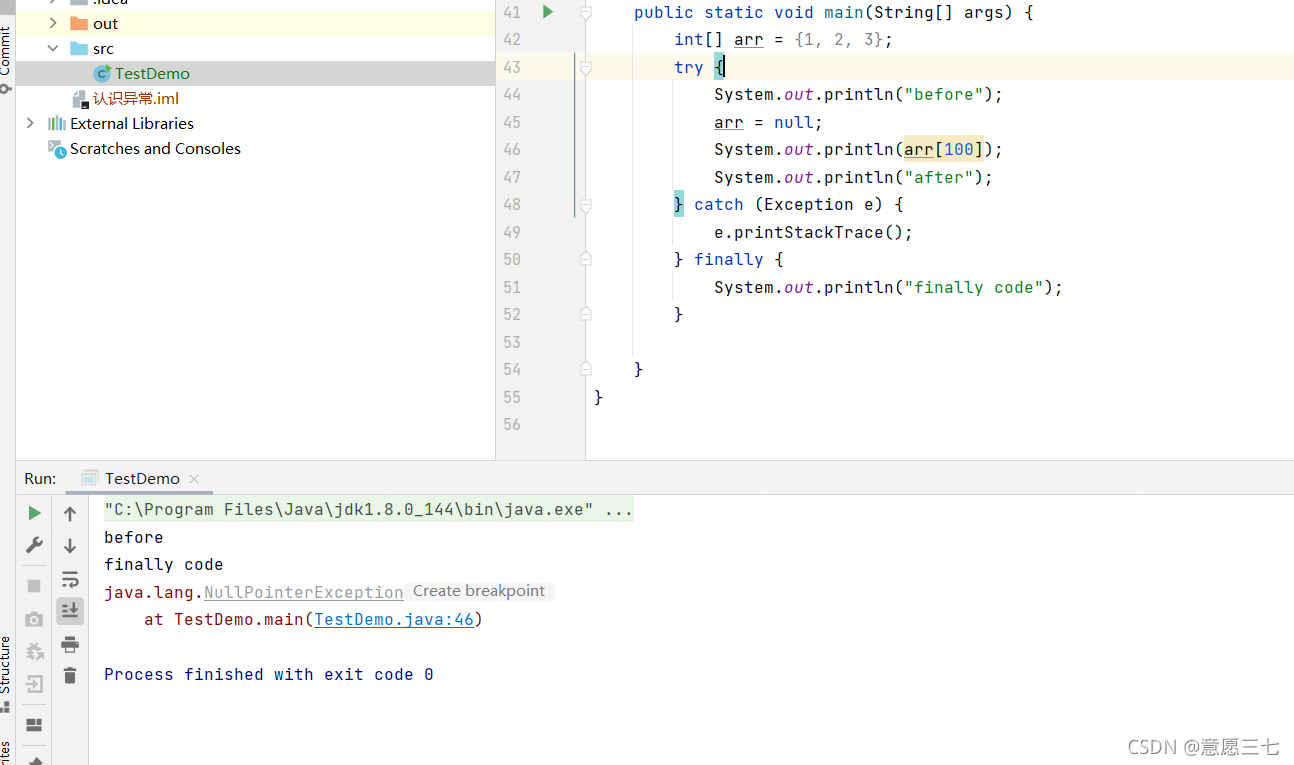This screenshot has height=765, width=1294.
Task: Click the NullPointerException link in console
Action: coord(304,592)
